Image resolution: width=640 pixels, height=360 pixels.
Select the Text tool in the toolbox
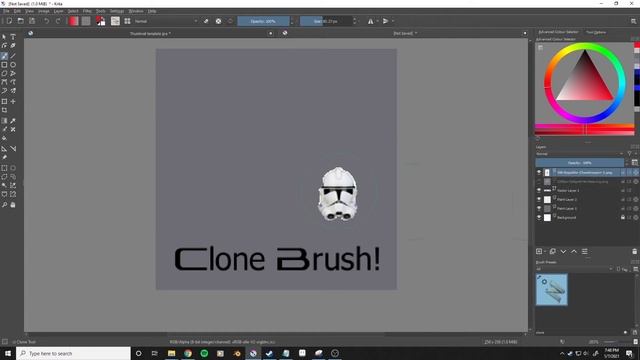[13, 37]
